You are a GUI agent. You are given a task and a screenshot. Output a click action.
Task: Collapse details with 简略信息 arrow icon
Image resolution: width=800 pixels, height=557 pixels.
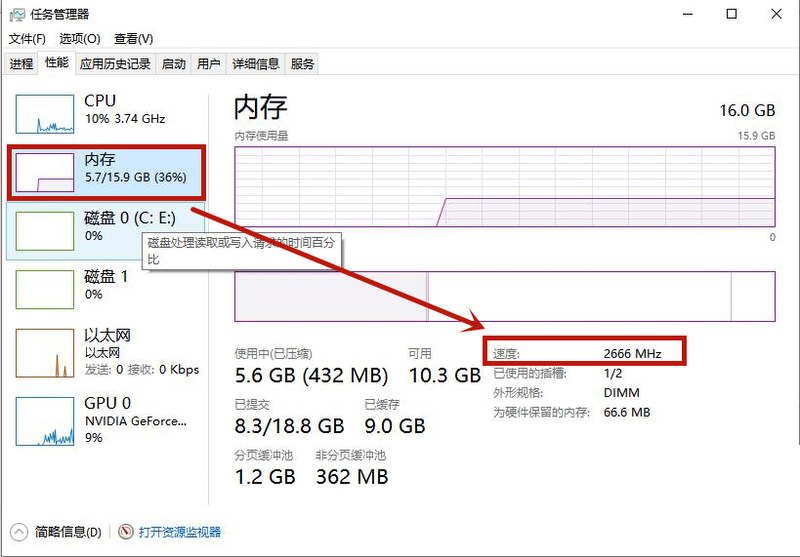(x=19, y=532)
